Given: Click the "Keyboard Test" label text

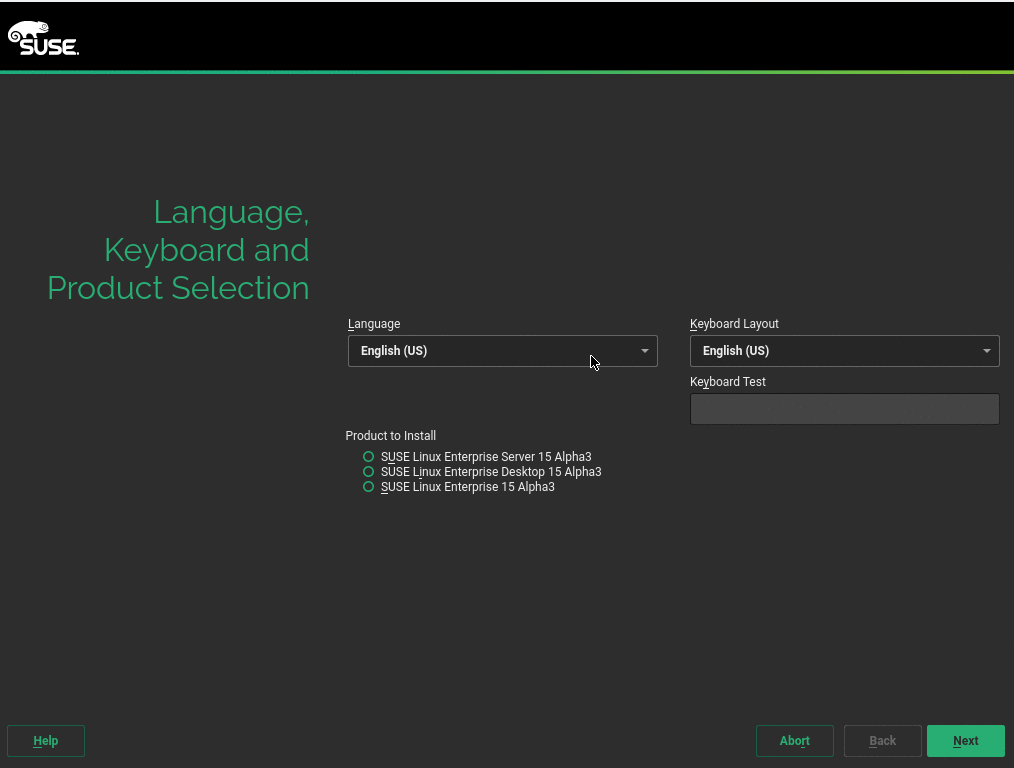Looking at the screenshot, I should click(x=728, y=382).
